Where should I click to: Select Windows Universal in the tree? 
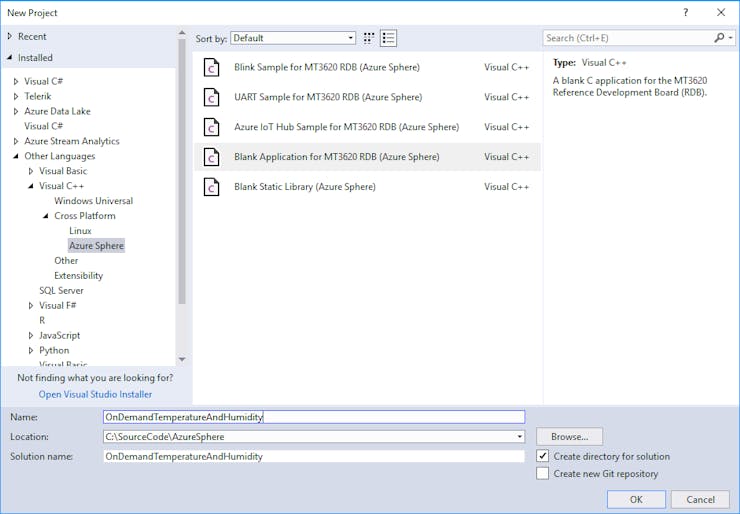pos(93,201)
